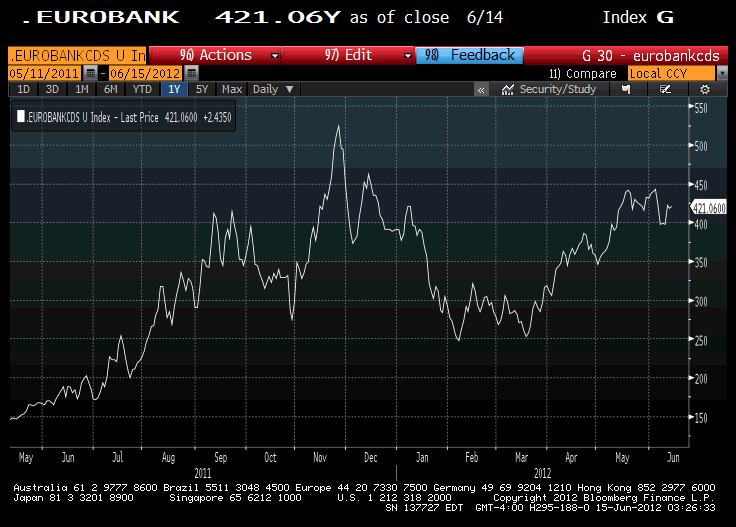Select the 3D range tab
The height and width of the screenshot is (527, 736).
click(52, 89)
